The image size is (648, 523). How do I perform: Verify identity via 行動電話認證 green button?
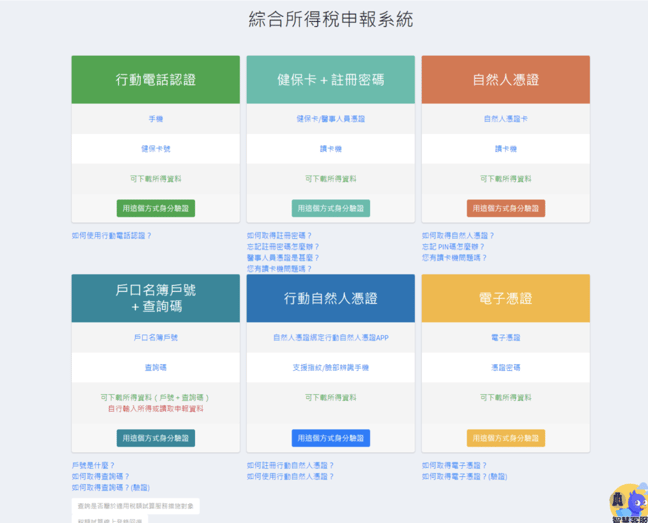point(156,208)
